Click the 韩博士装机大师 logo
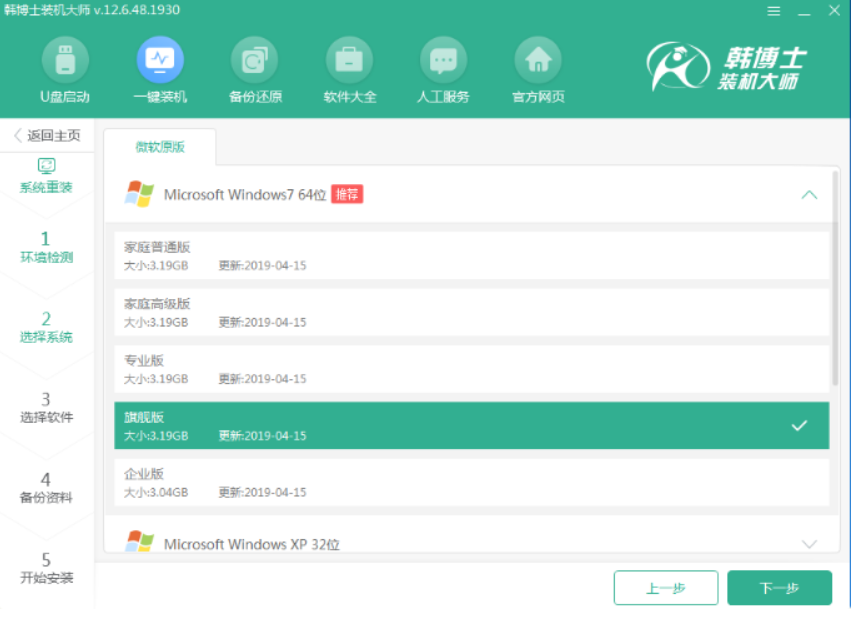The height and width of the screenshot is (618, 851). (727, 67)
